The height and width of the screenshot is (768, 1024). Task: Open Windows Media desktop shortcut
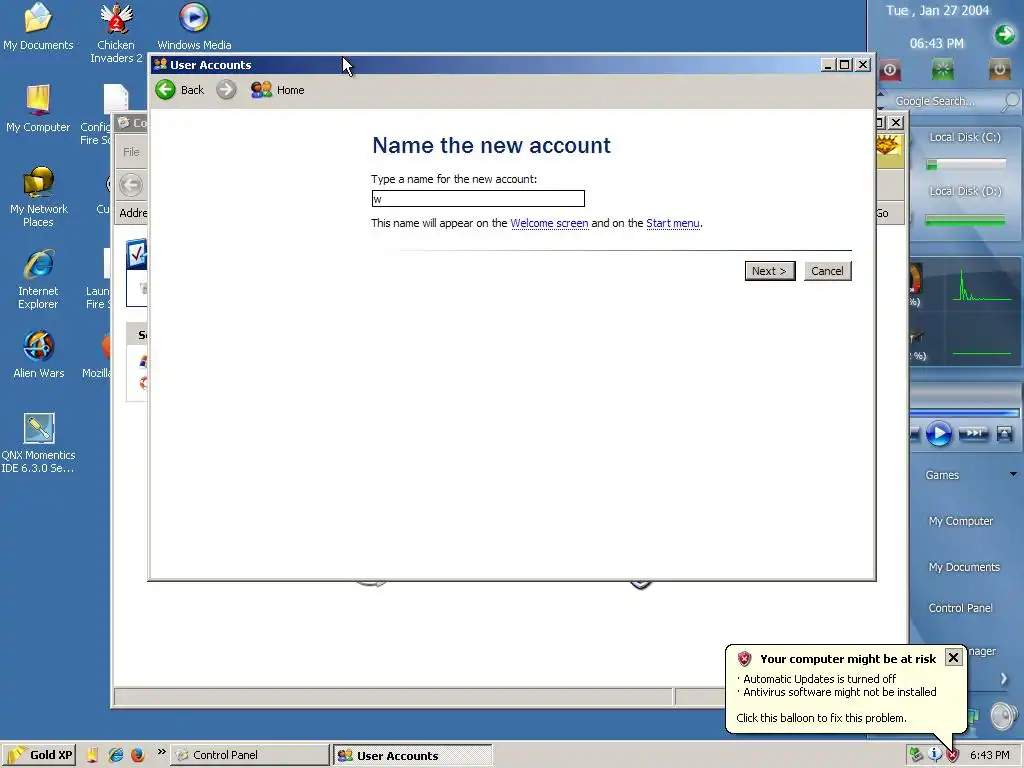point(194,27)
